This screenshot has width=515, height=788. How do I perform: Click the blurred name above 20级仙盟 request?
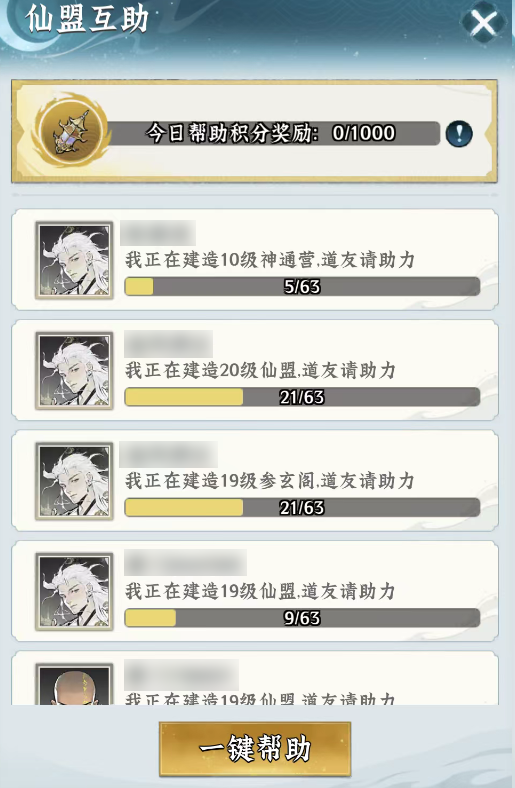click(168, 344)
